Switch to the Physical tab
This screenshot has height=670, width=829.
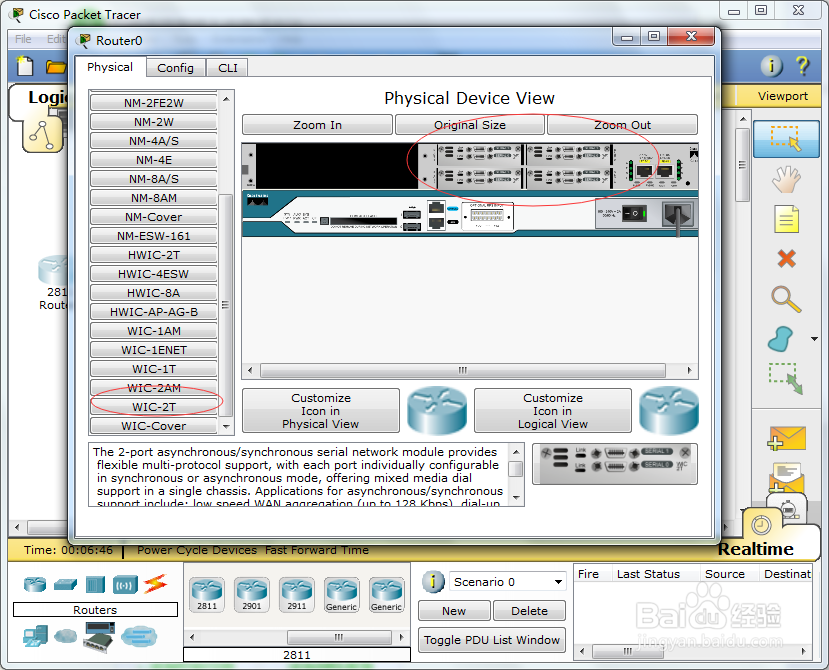pyautogui.click(x=110, y=67)
